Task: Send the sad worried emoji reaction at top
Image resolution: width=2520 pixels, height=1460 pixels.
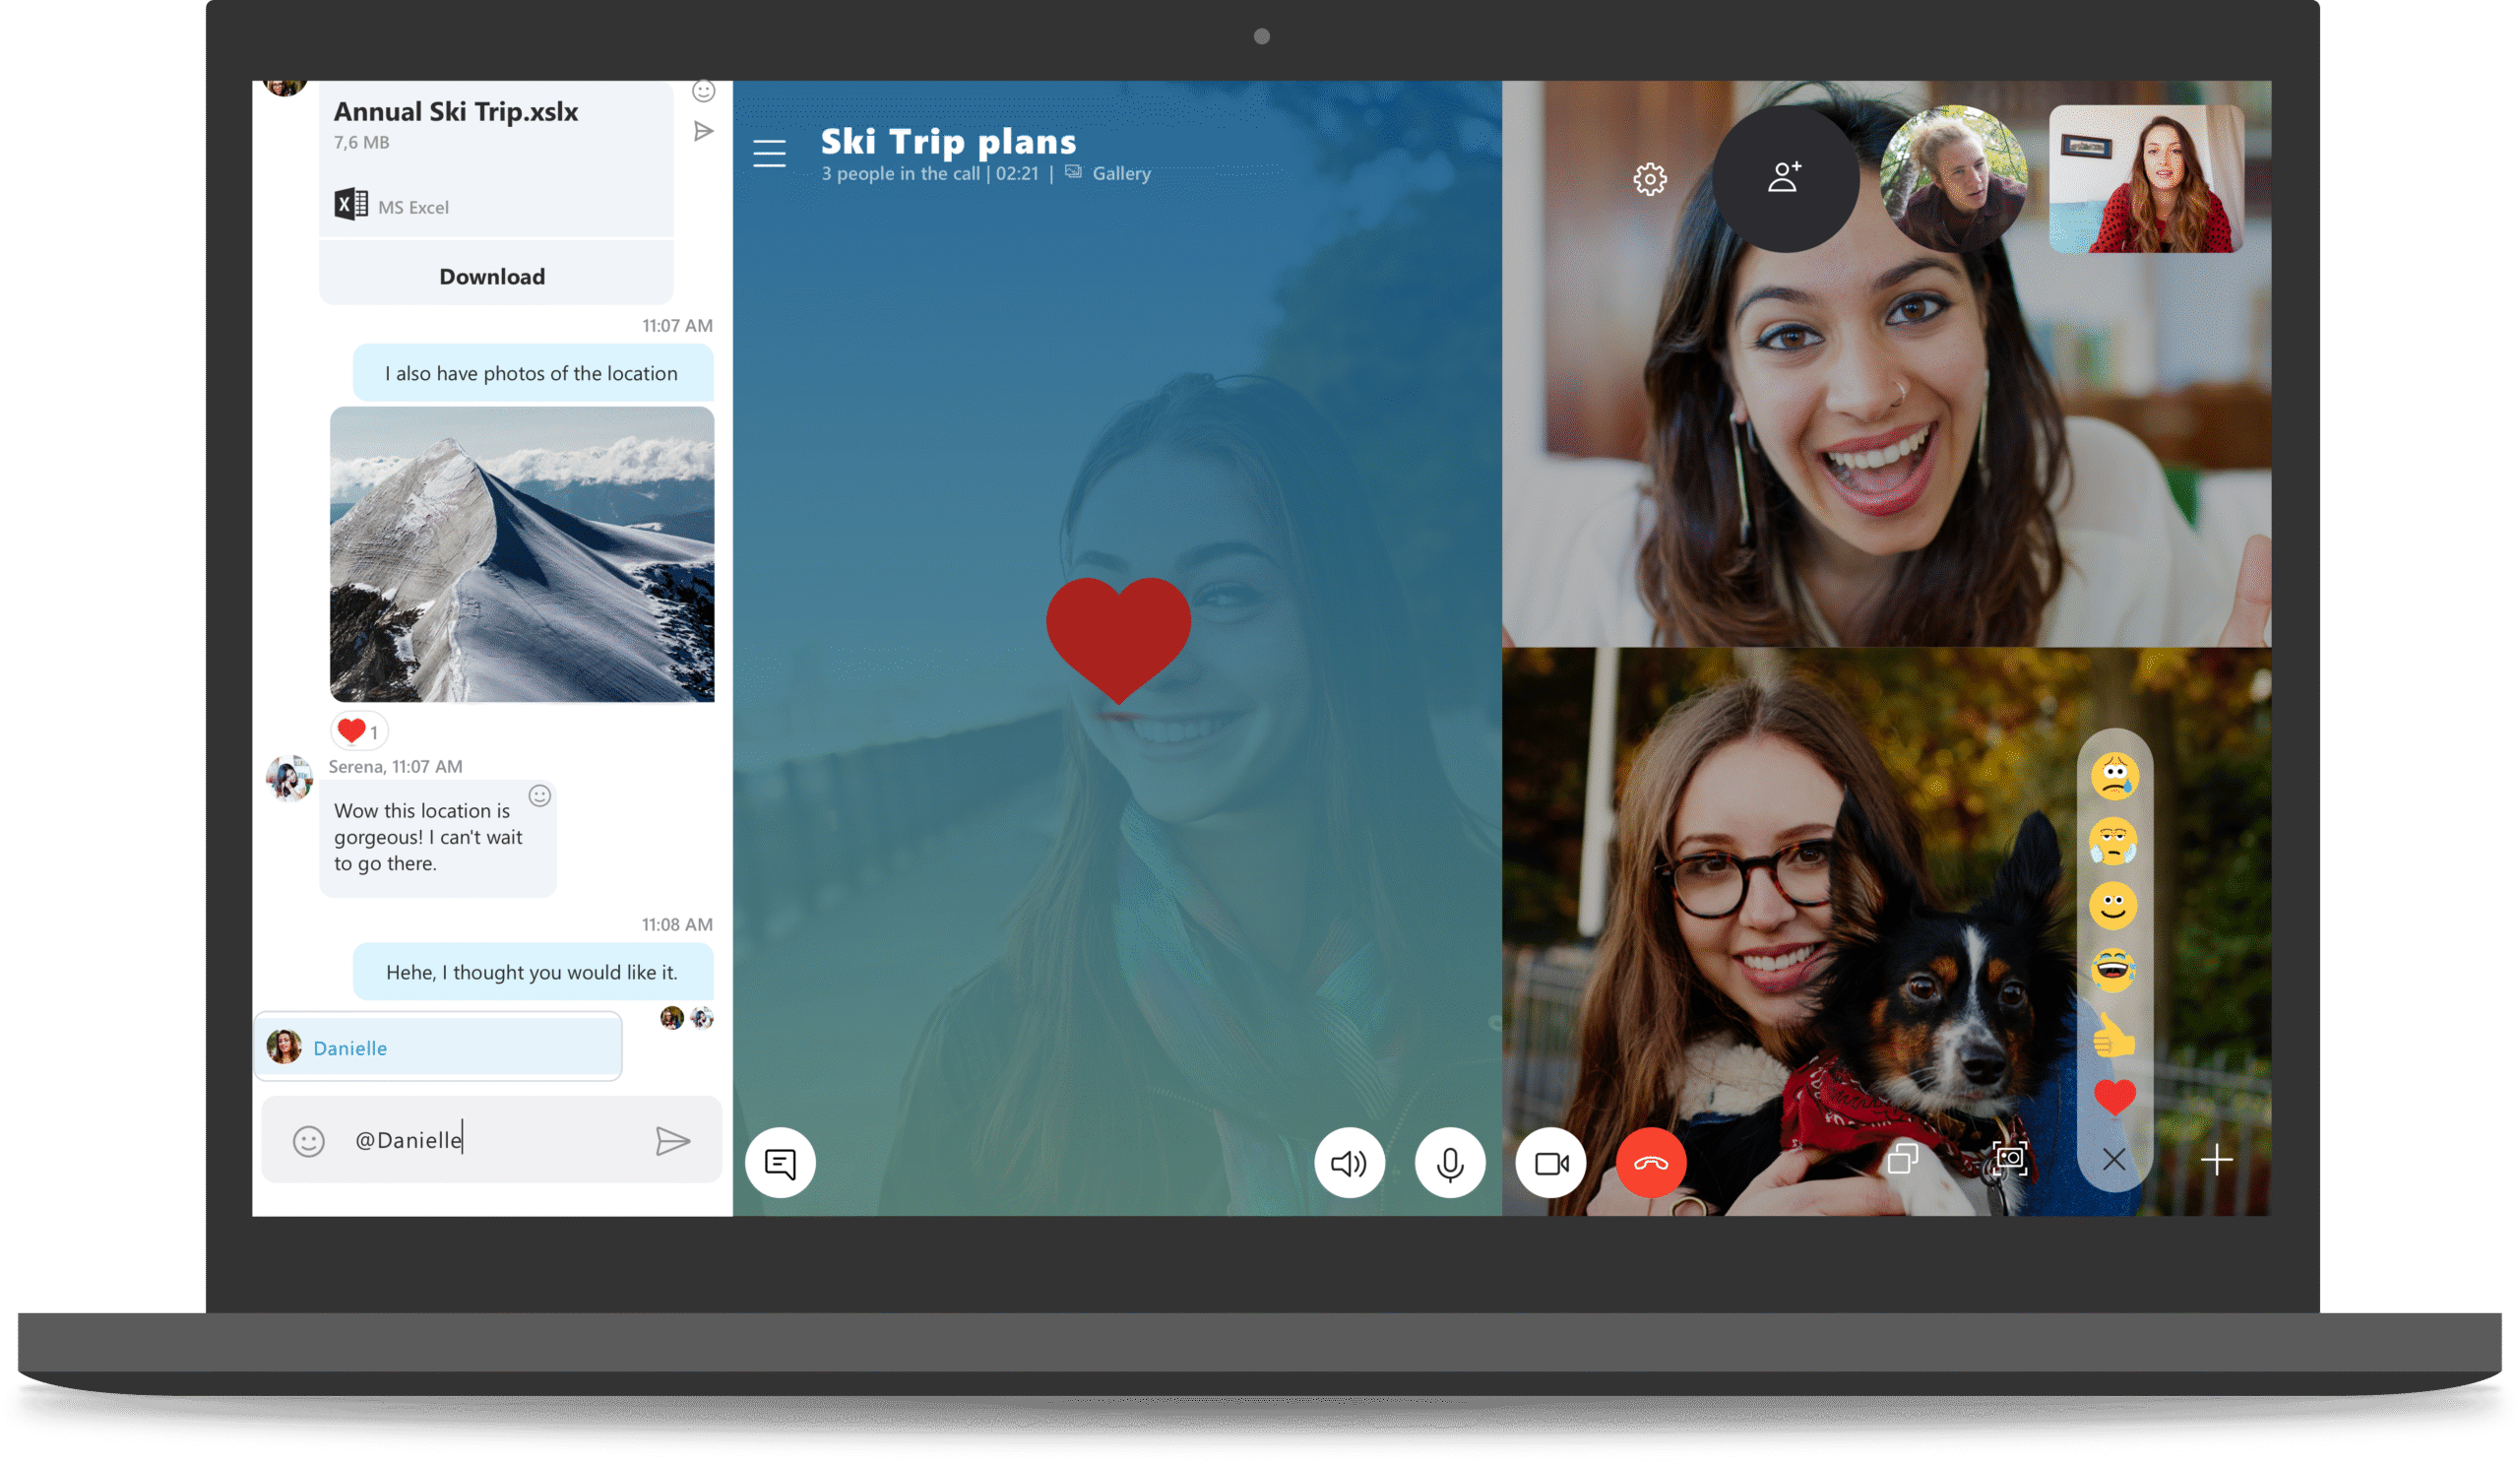Action: (x=2114, y=776)
